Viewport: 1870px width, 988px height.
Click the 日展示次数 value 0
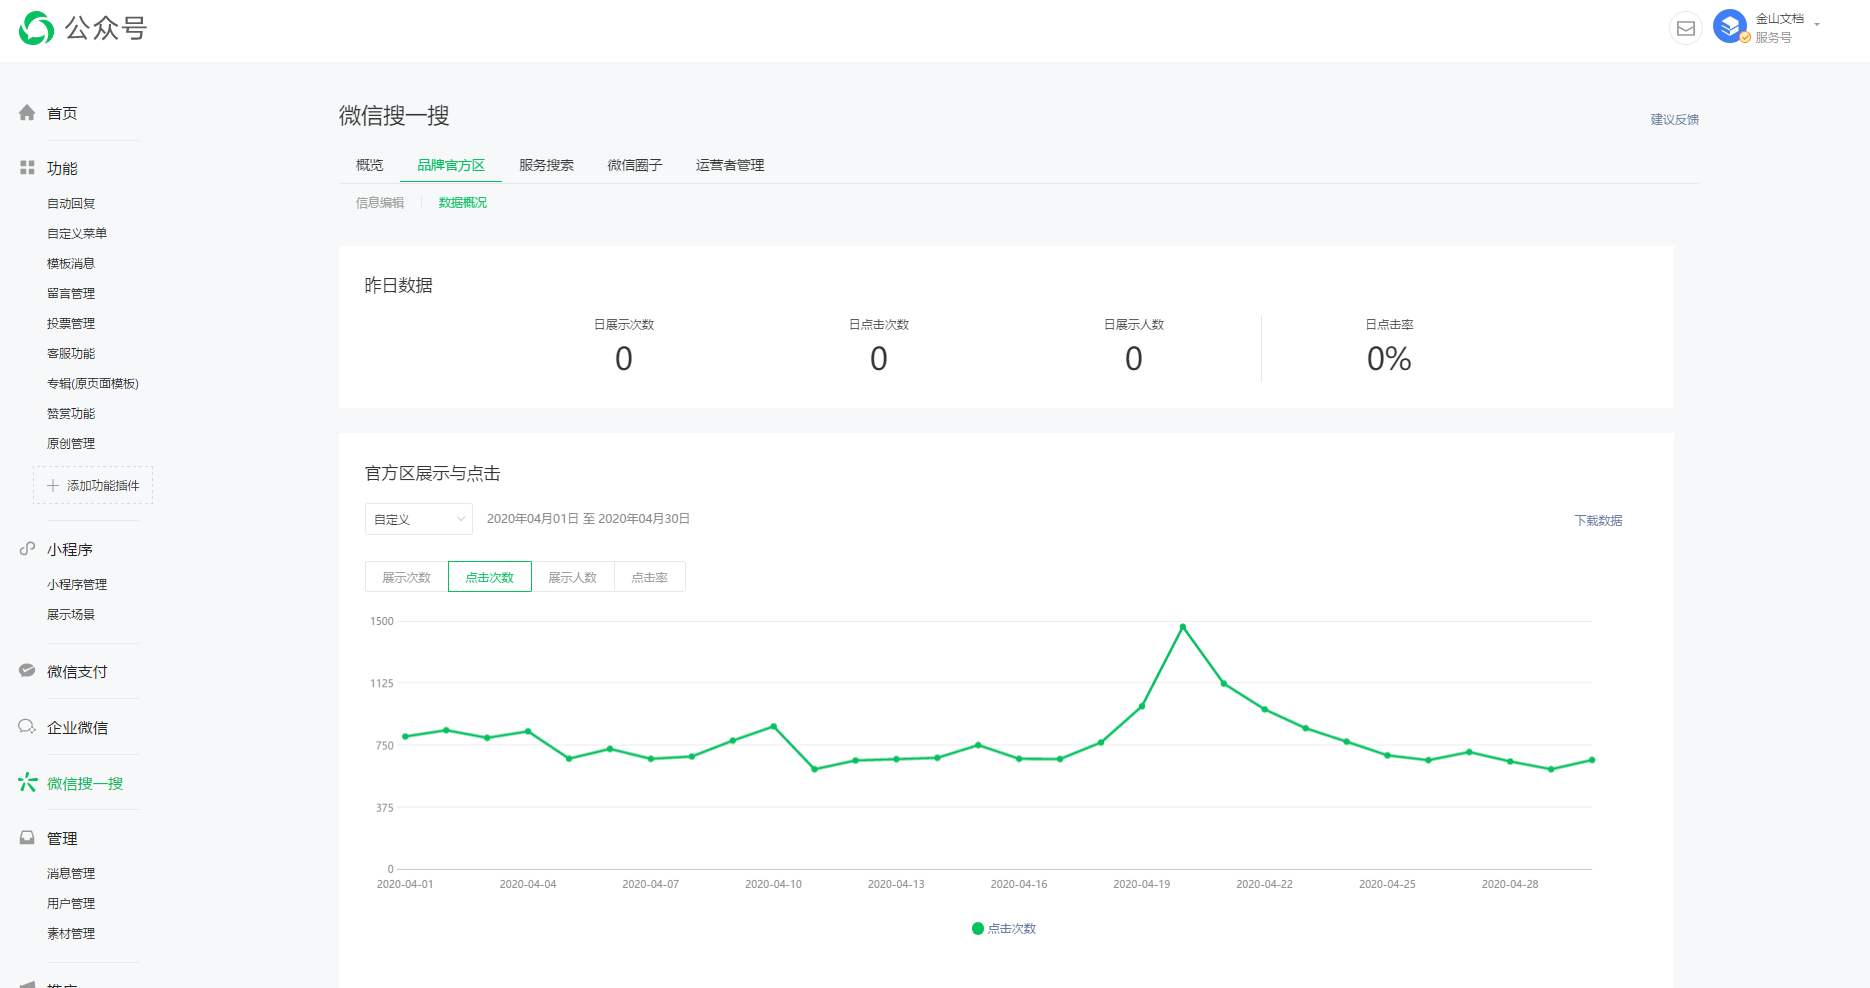(624, 358)
